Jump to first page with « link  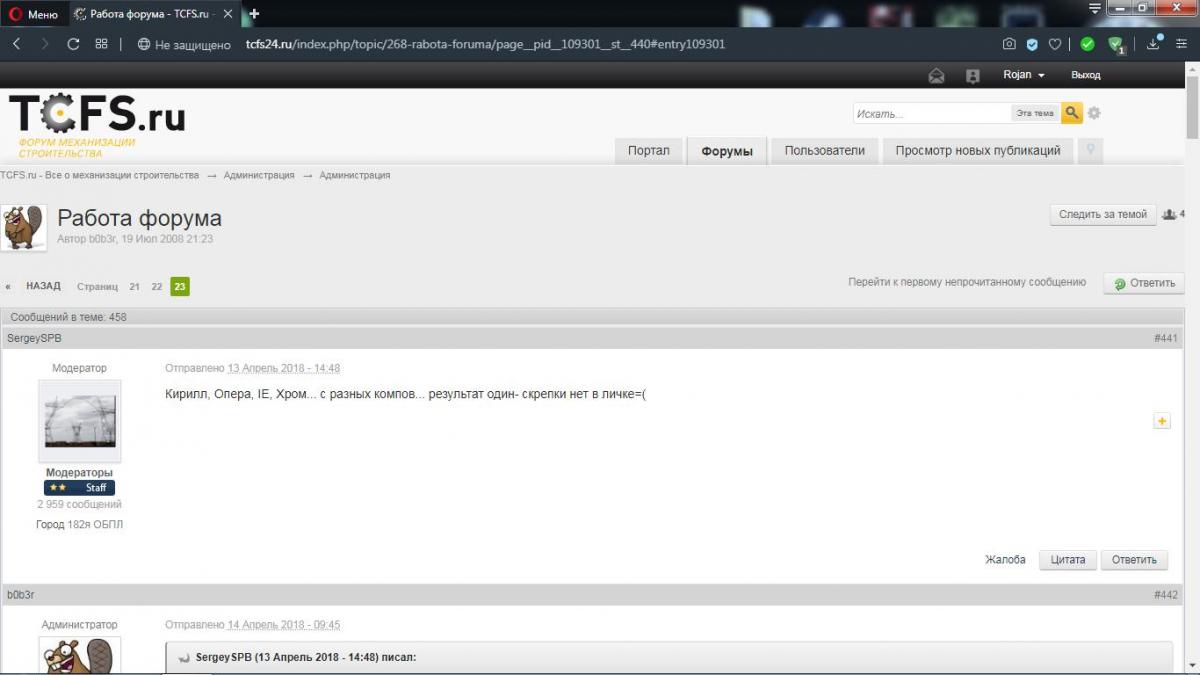(x=8, y=286)
